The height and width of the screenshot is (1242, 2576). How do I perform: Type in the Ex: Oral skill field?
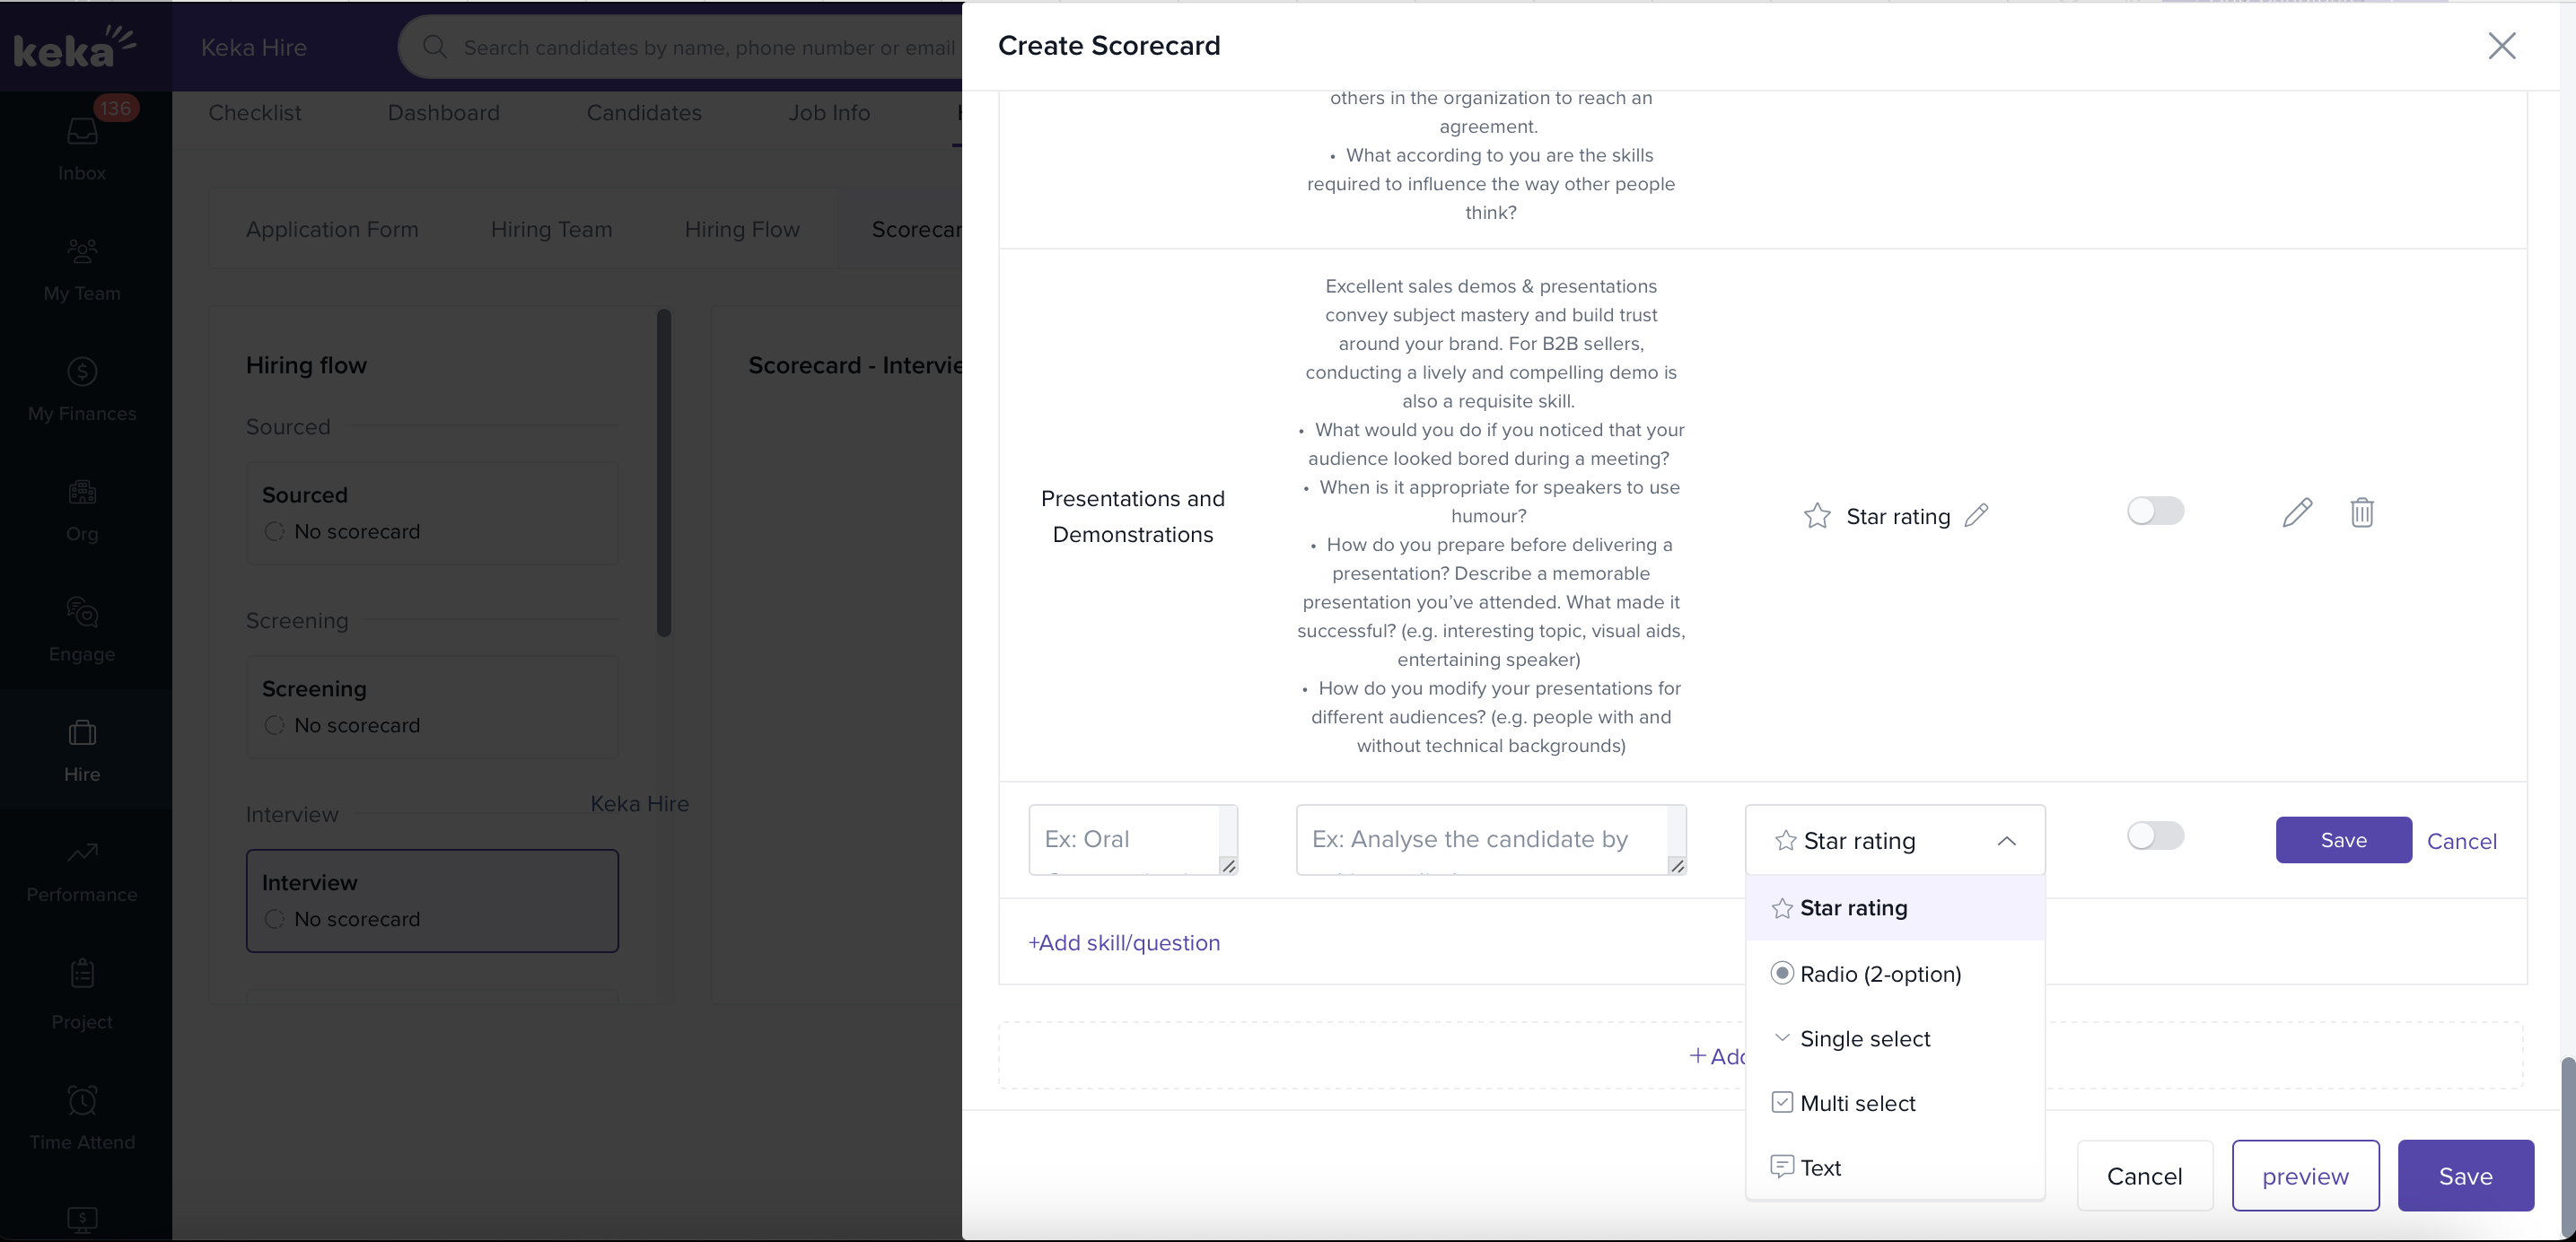(1124, 839)
